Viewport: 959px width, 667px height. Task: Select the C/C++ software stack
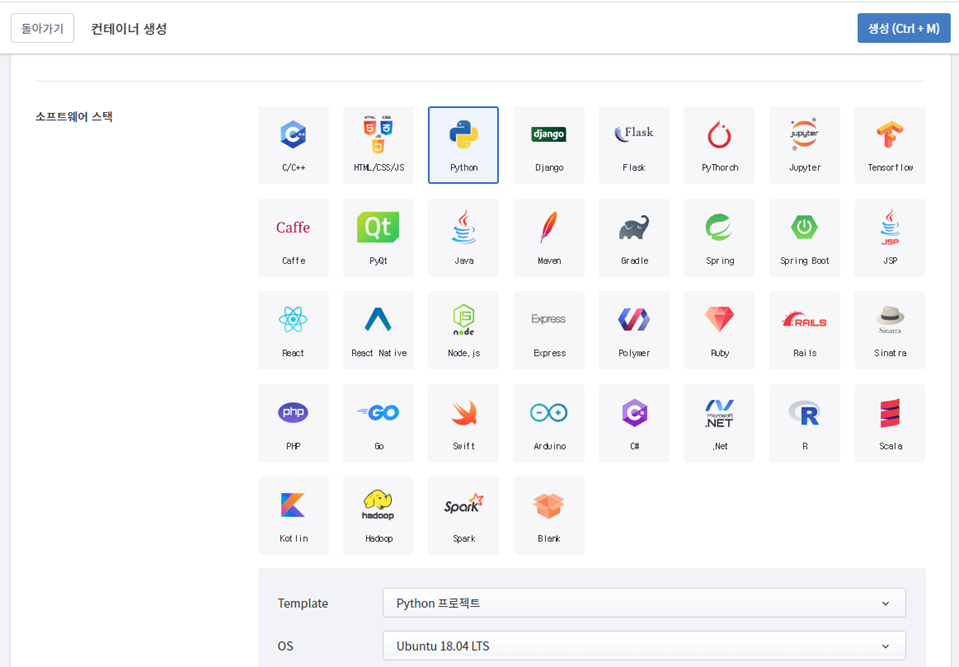pos(294,145)
